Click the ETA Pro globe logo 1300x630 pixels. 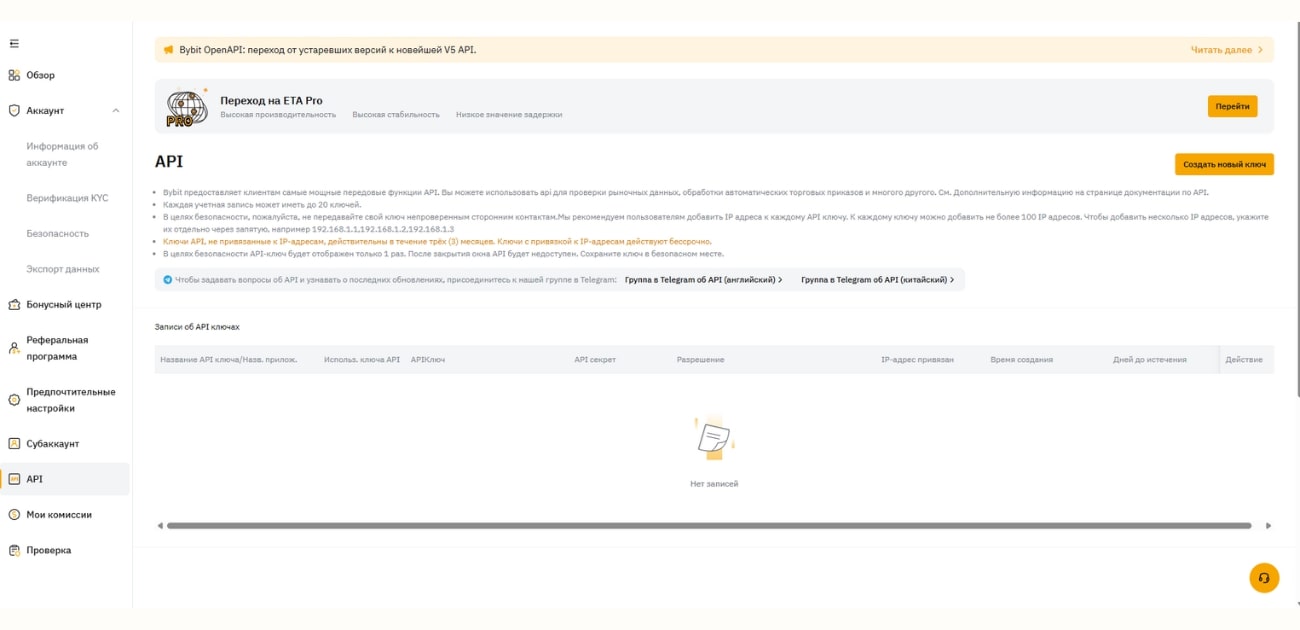pos(186,108)
